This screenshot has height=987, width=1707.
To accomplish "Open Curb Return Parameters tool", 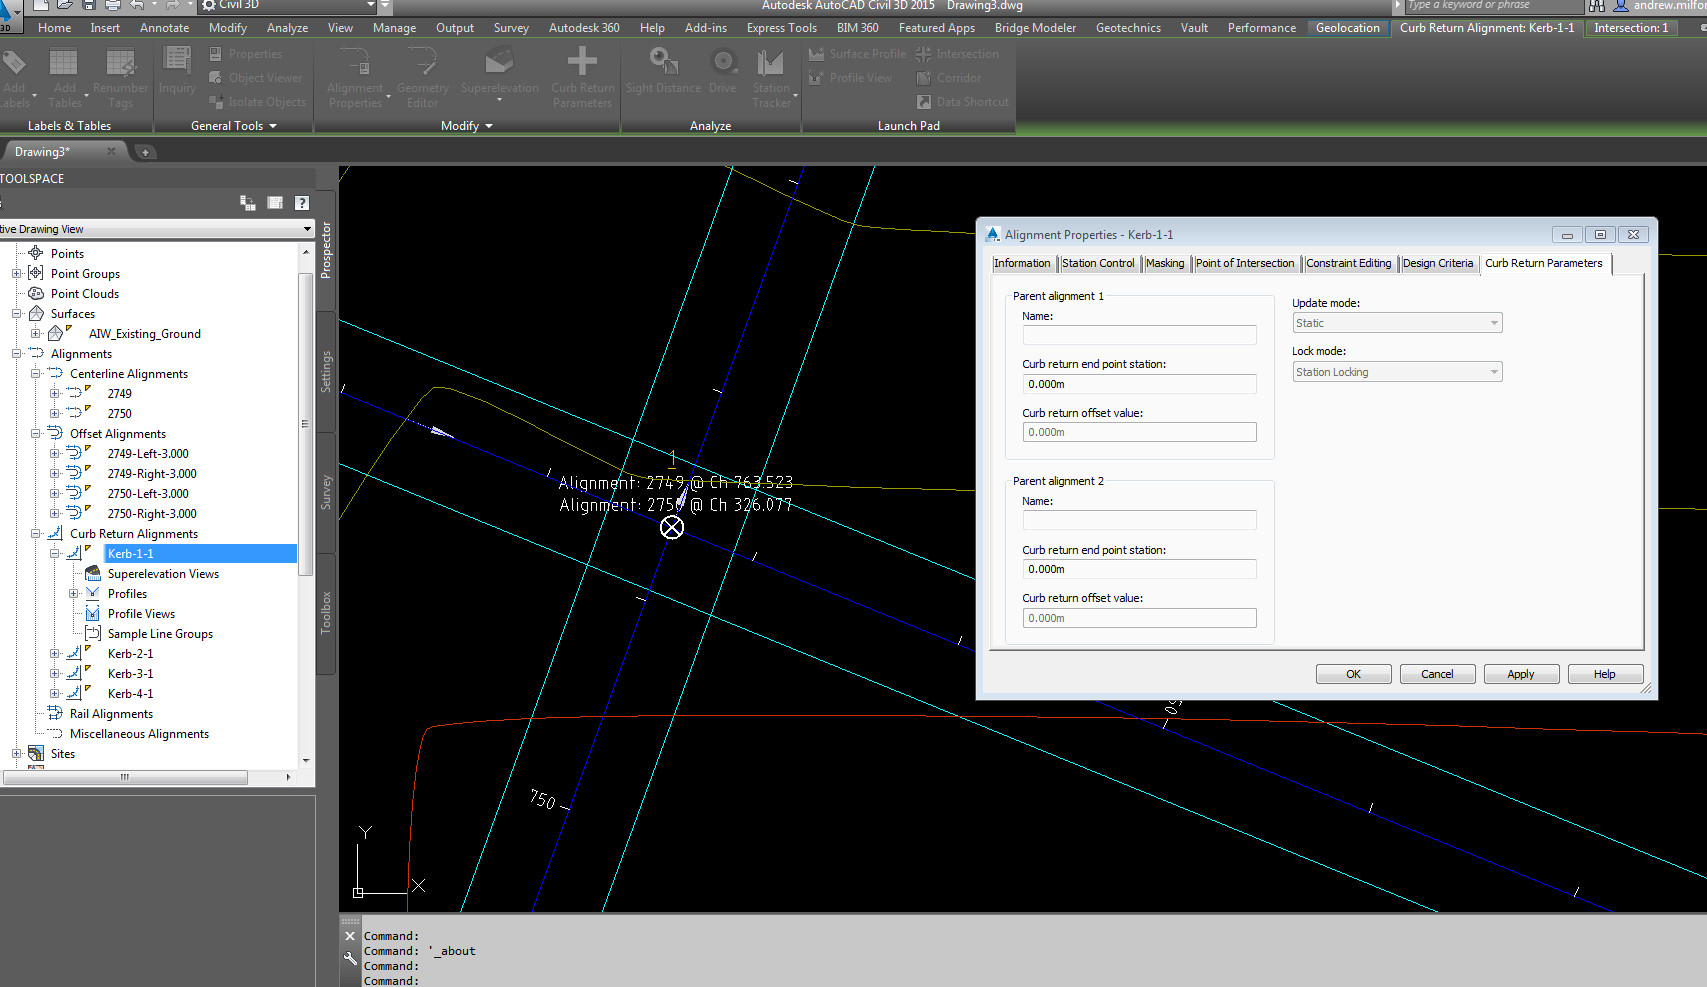I will [x=582, y=77].
